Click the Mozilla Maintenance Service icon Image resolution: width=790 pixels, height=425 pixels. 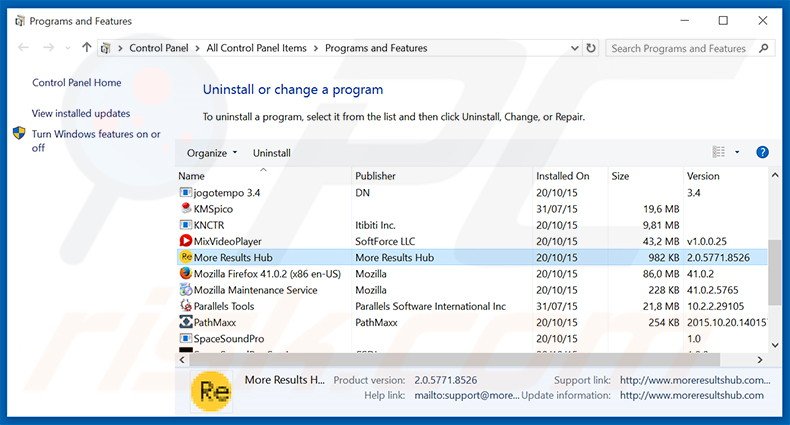coord(186,290)
